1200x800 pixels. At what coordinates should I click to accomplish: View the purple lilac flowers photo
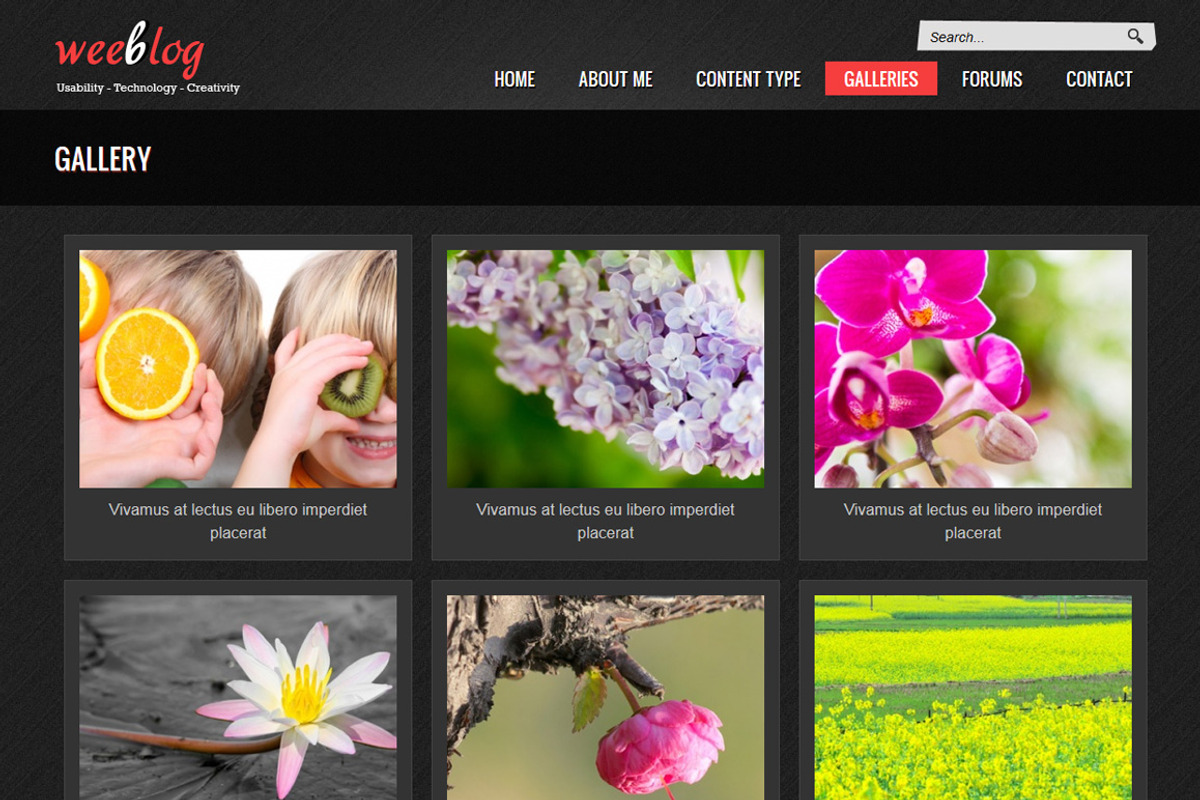(605, 369)
